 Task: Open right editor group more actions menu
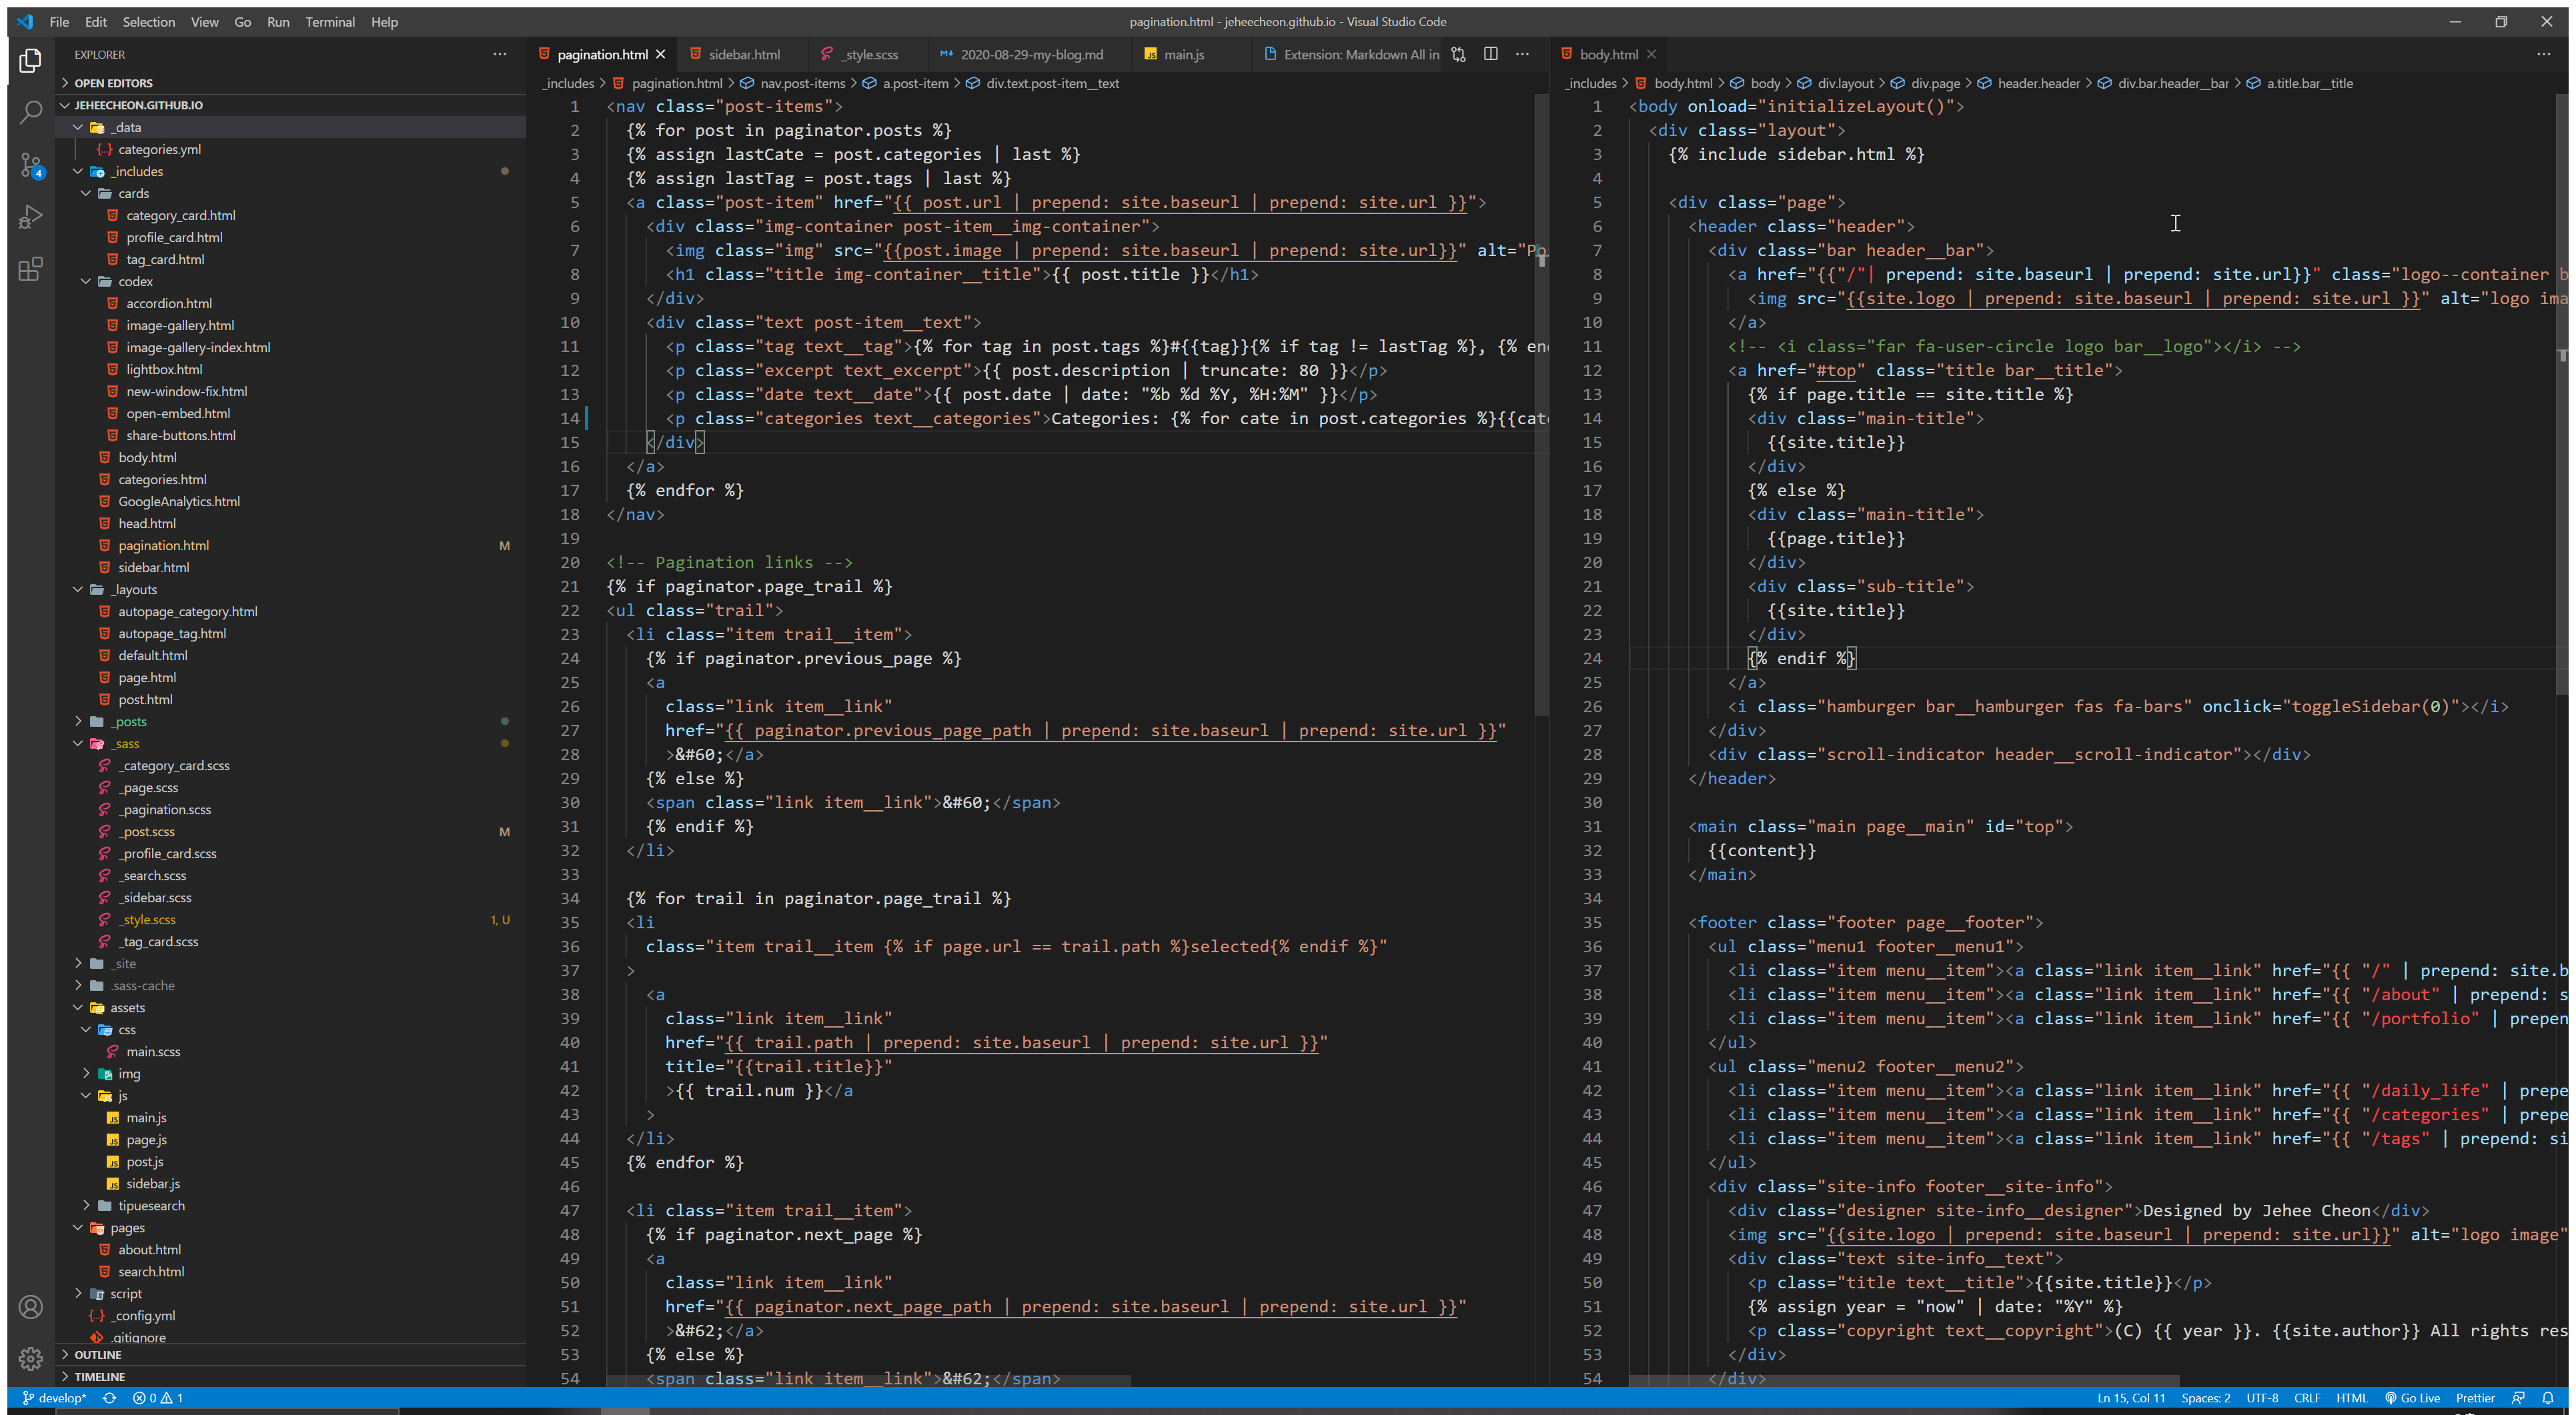[2543, 54]
